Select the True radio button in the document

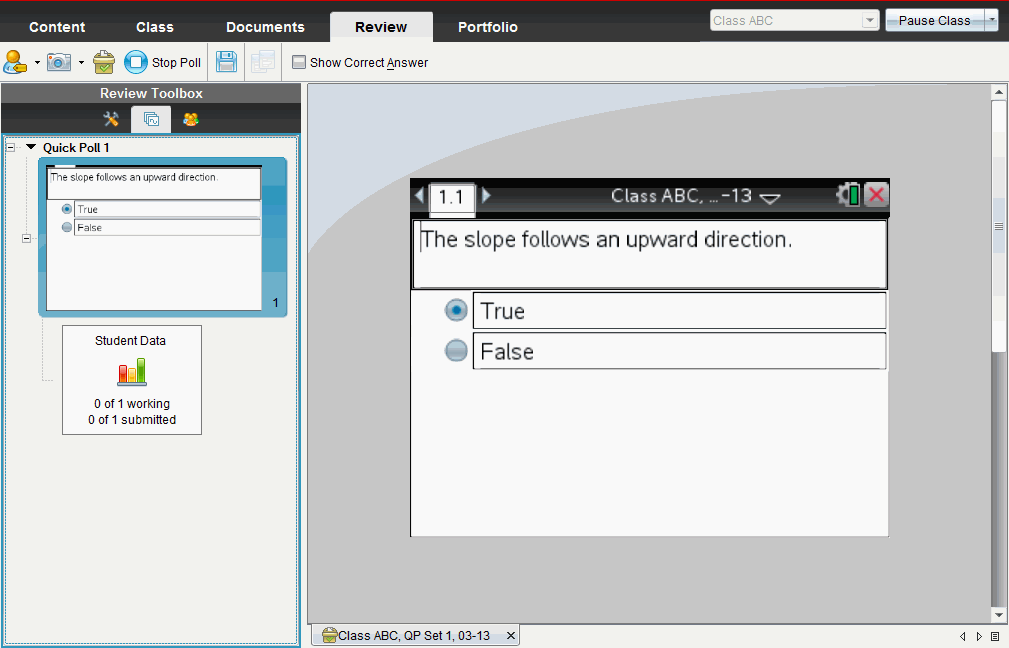click(x=456, y=311)
